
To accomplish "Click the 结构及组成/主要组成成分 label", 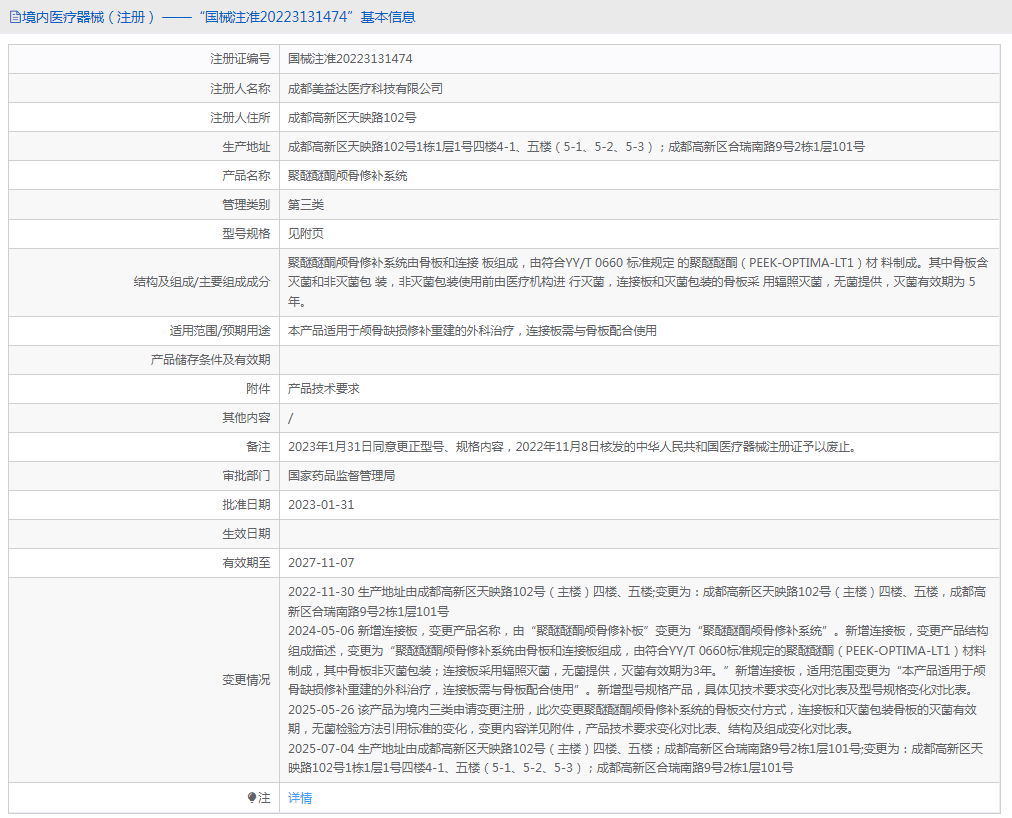I will 202,282.
